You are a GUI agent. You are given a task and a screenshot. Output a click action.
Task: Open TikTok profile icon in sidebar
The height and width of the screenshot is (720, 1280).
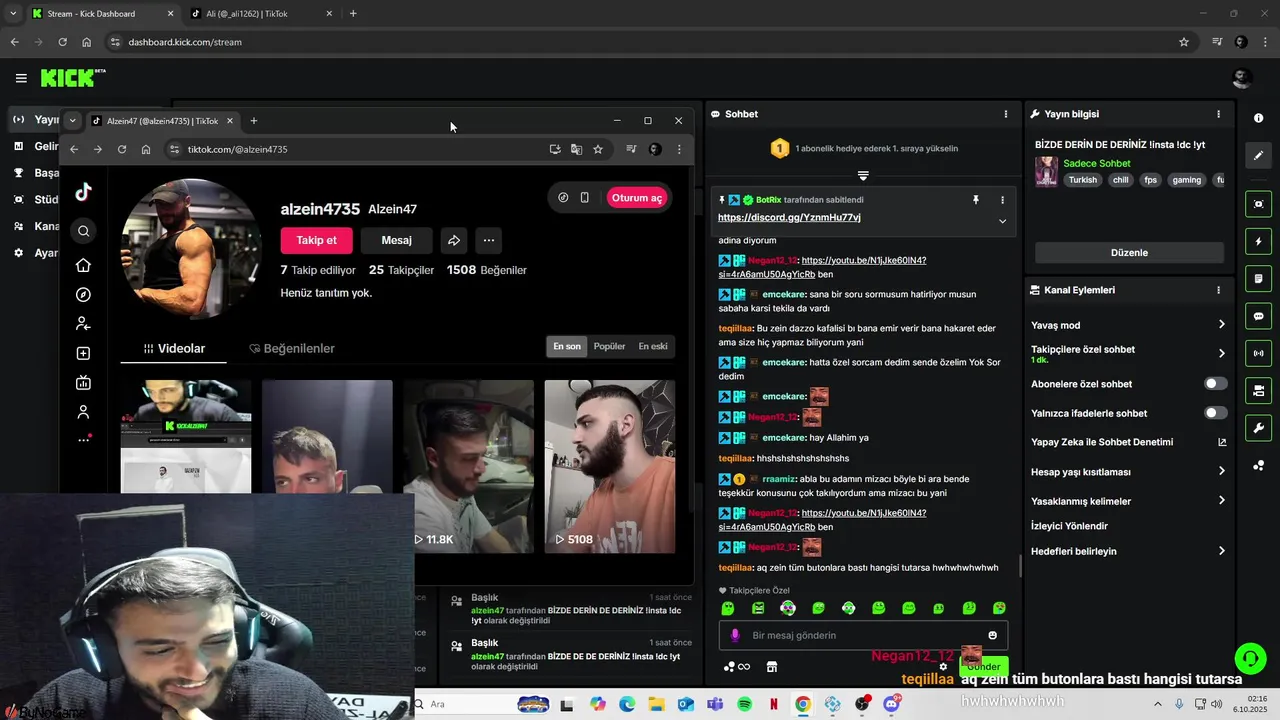coord(83,412)
